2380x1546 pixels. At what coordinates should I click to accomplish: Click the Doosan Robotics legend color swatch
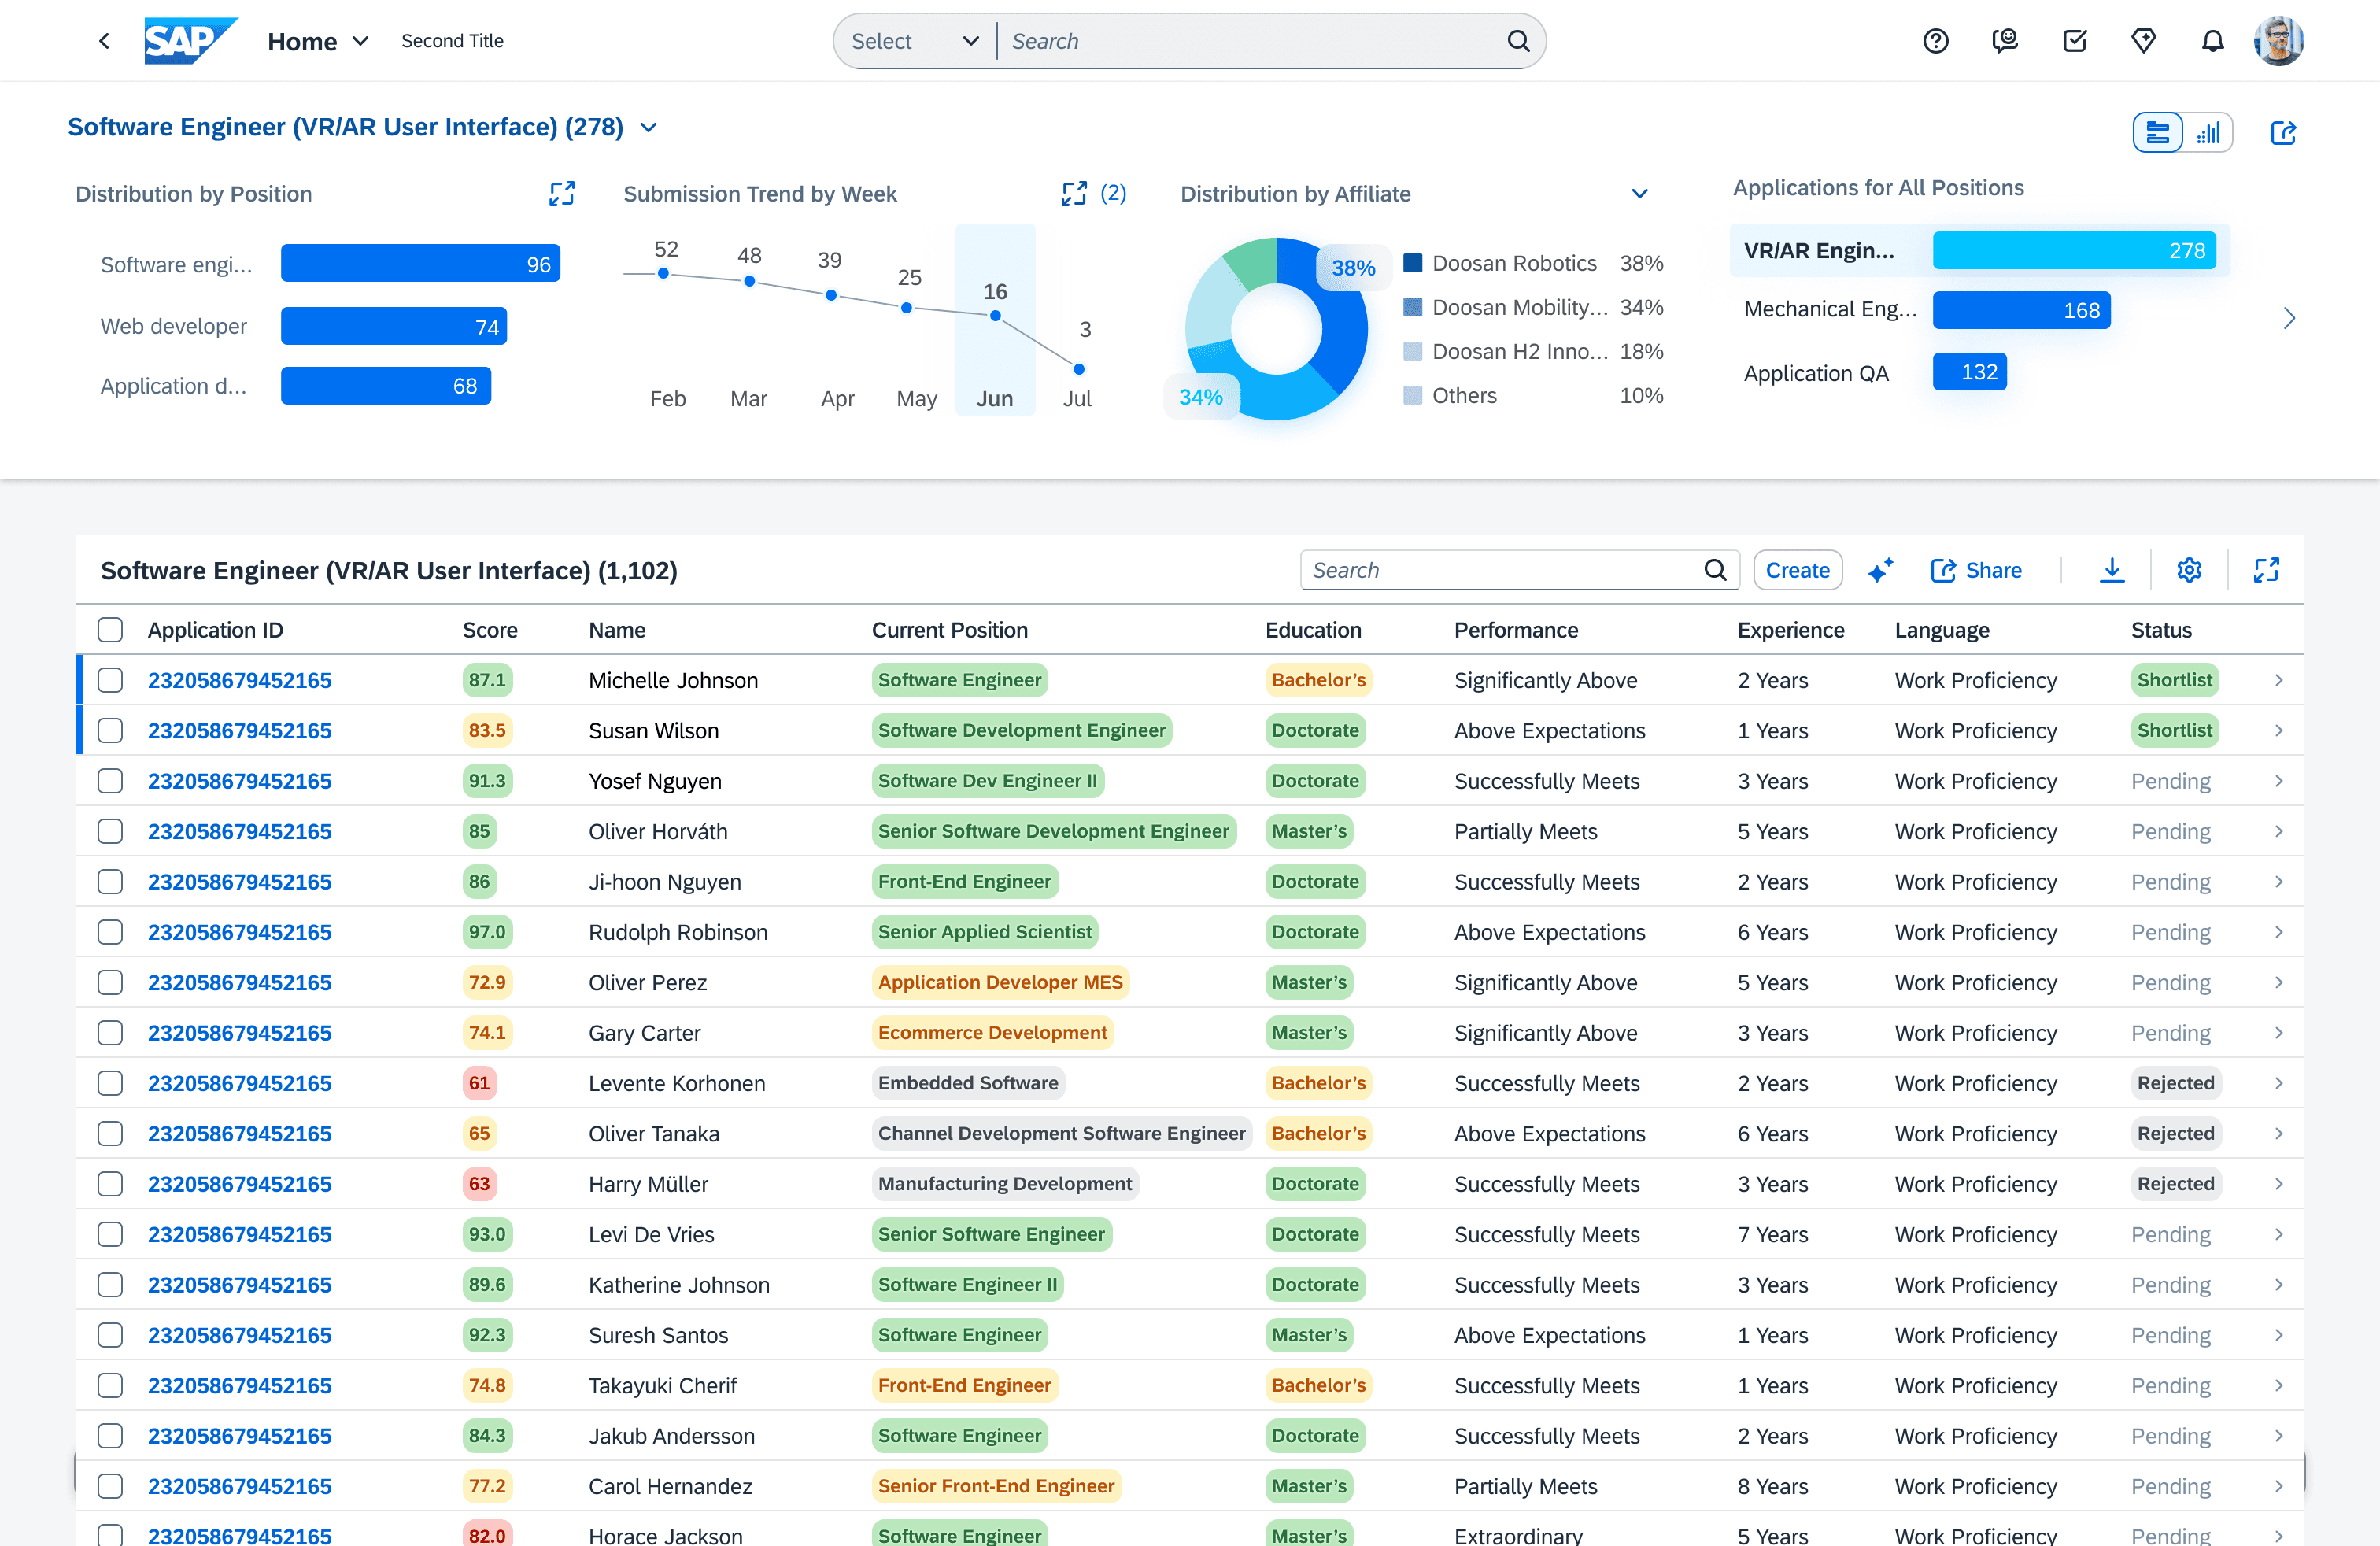[1412, 263]
